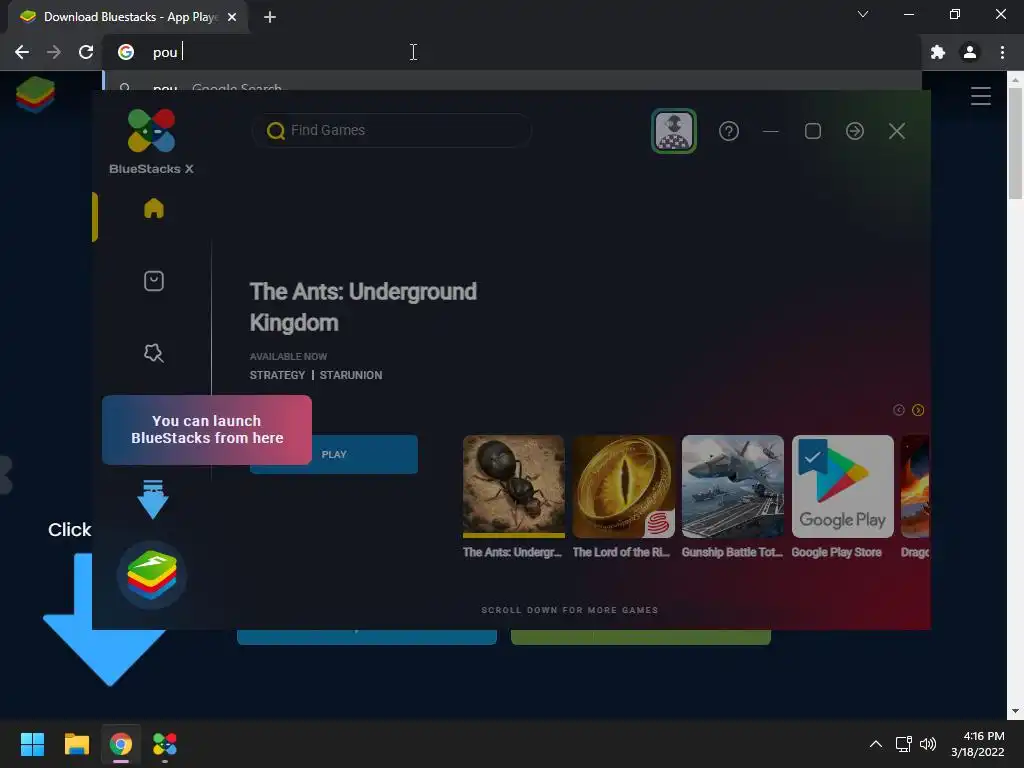The width and height of the screenshot is (1024, 768).
Task: Select The Lord of the Rings thumbnail
Action: click(x=623, y=487)
